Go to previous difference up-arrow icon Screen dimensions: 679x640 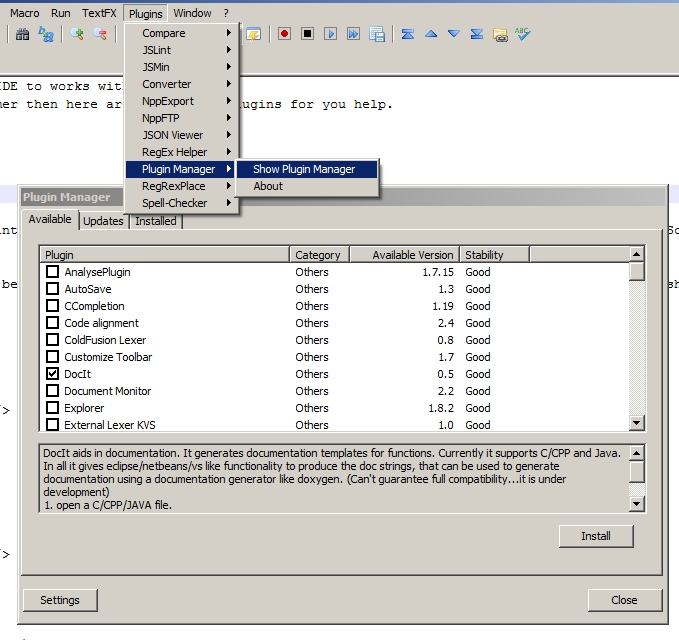(431, 34)
